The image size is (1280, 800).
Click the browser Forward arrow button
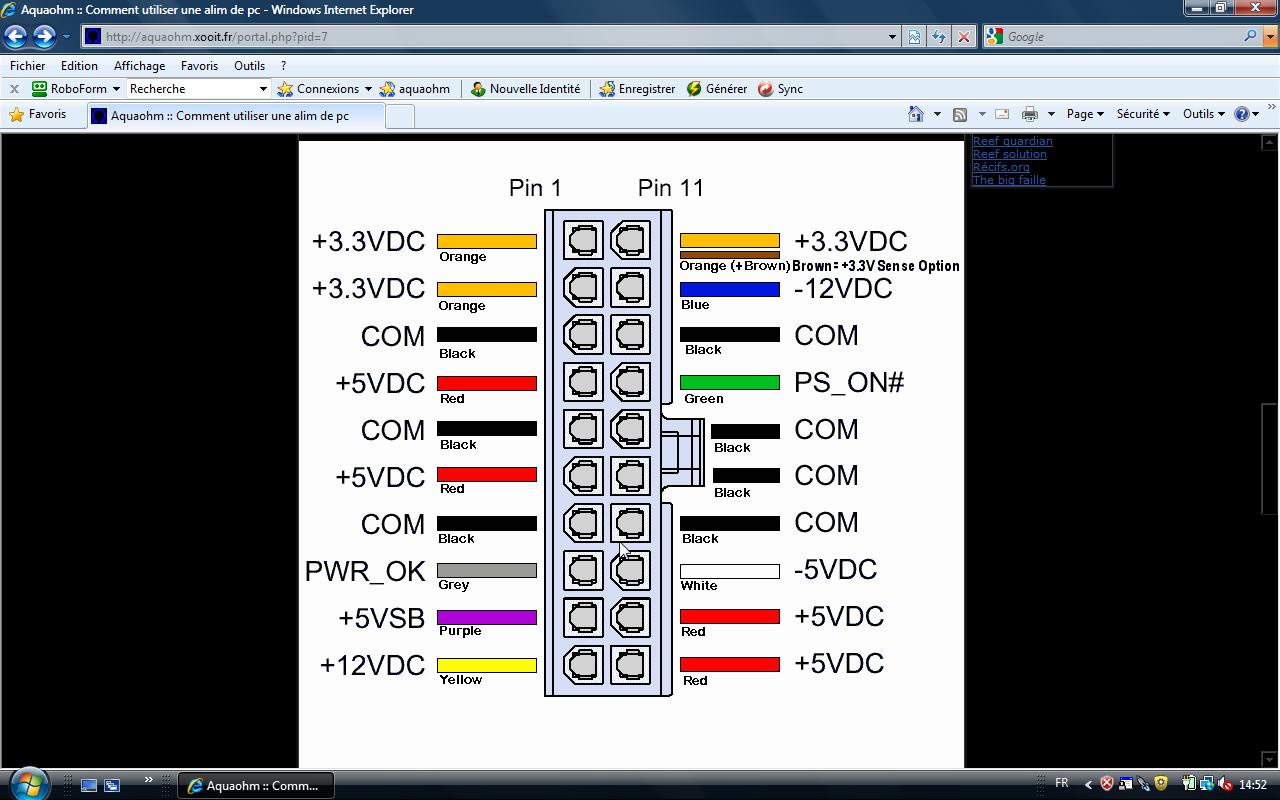coord(44,37)
